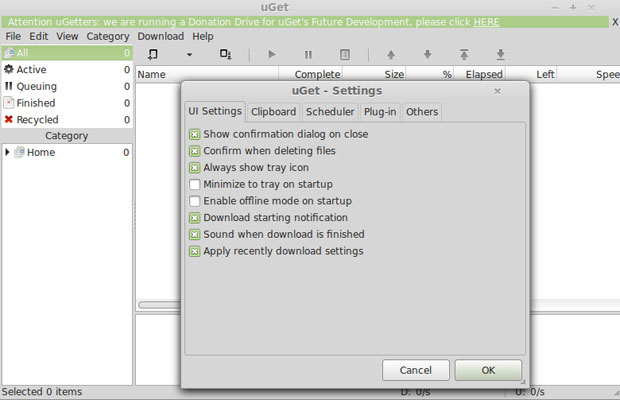Click the Complete column header
Viewport: 620px width, 400px height.
[310, 74]
